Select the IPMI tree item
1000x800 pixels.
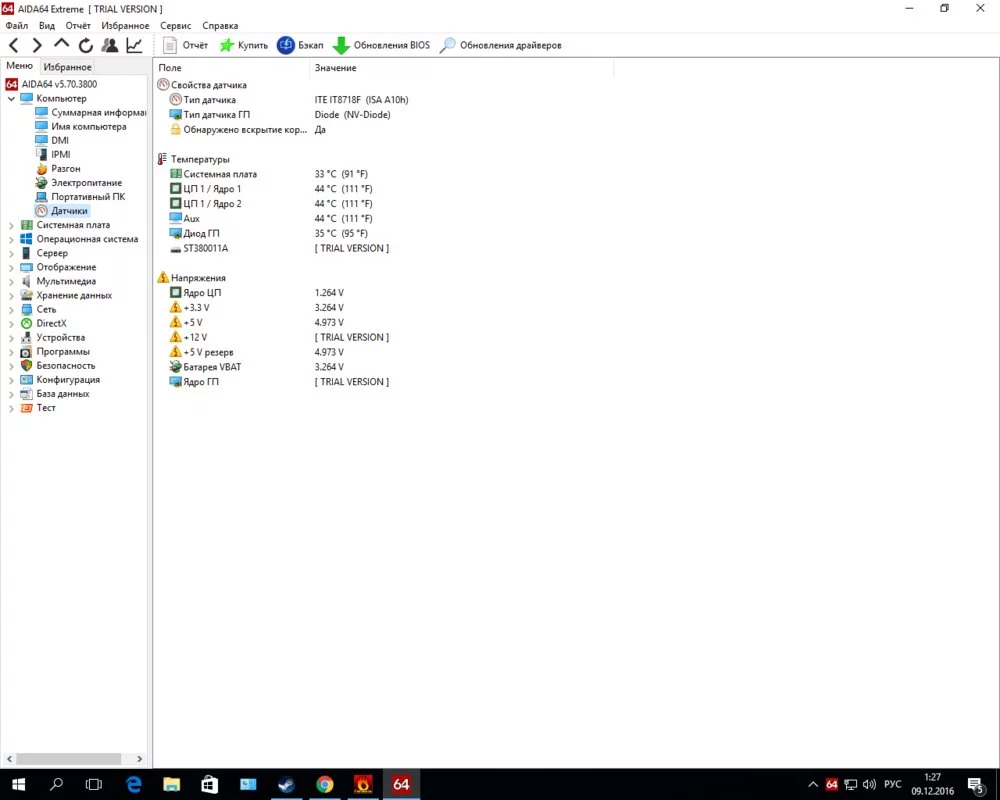tap(53, 154)
